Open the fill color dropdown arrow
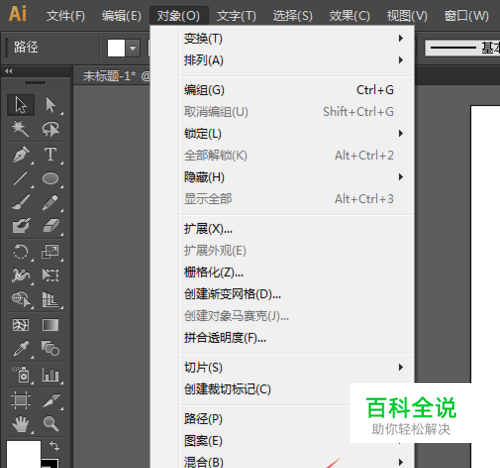This screenshot has width=500, height=468. (x=133, y=48)
